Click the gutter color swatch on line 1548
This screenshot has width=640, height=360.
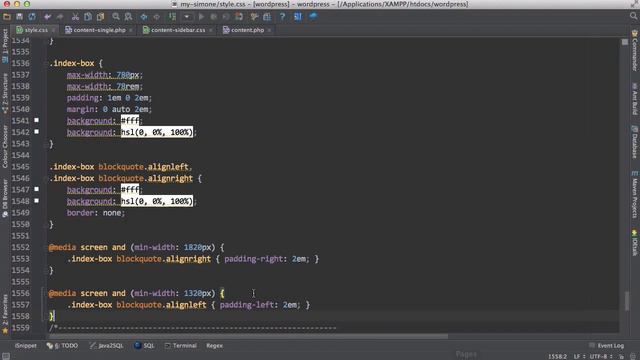[x=36, y=200]
